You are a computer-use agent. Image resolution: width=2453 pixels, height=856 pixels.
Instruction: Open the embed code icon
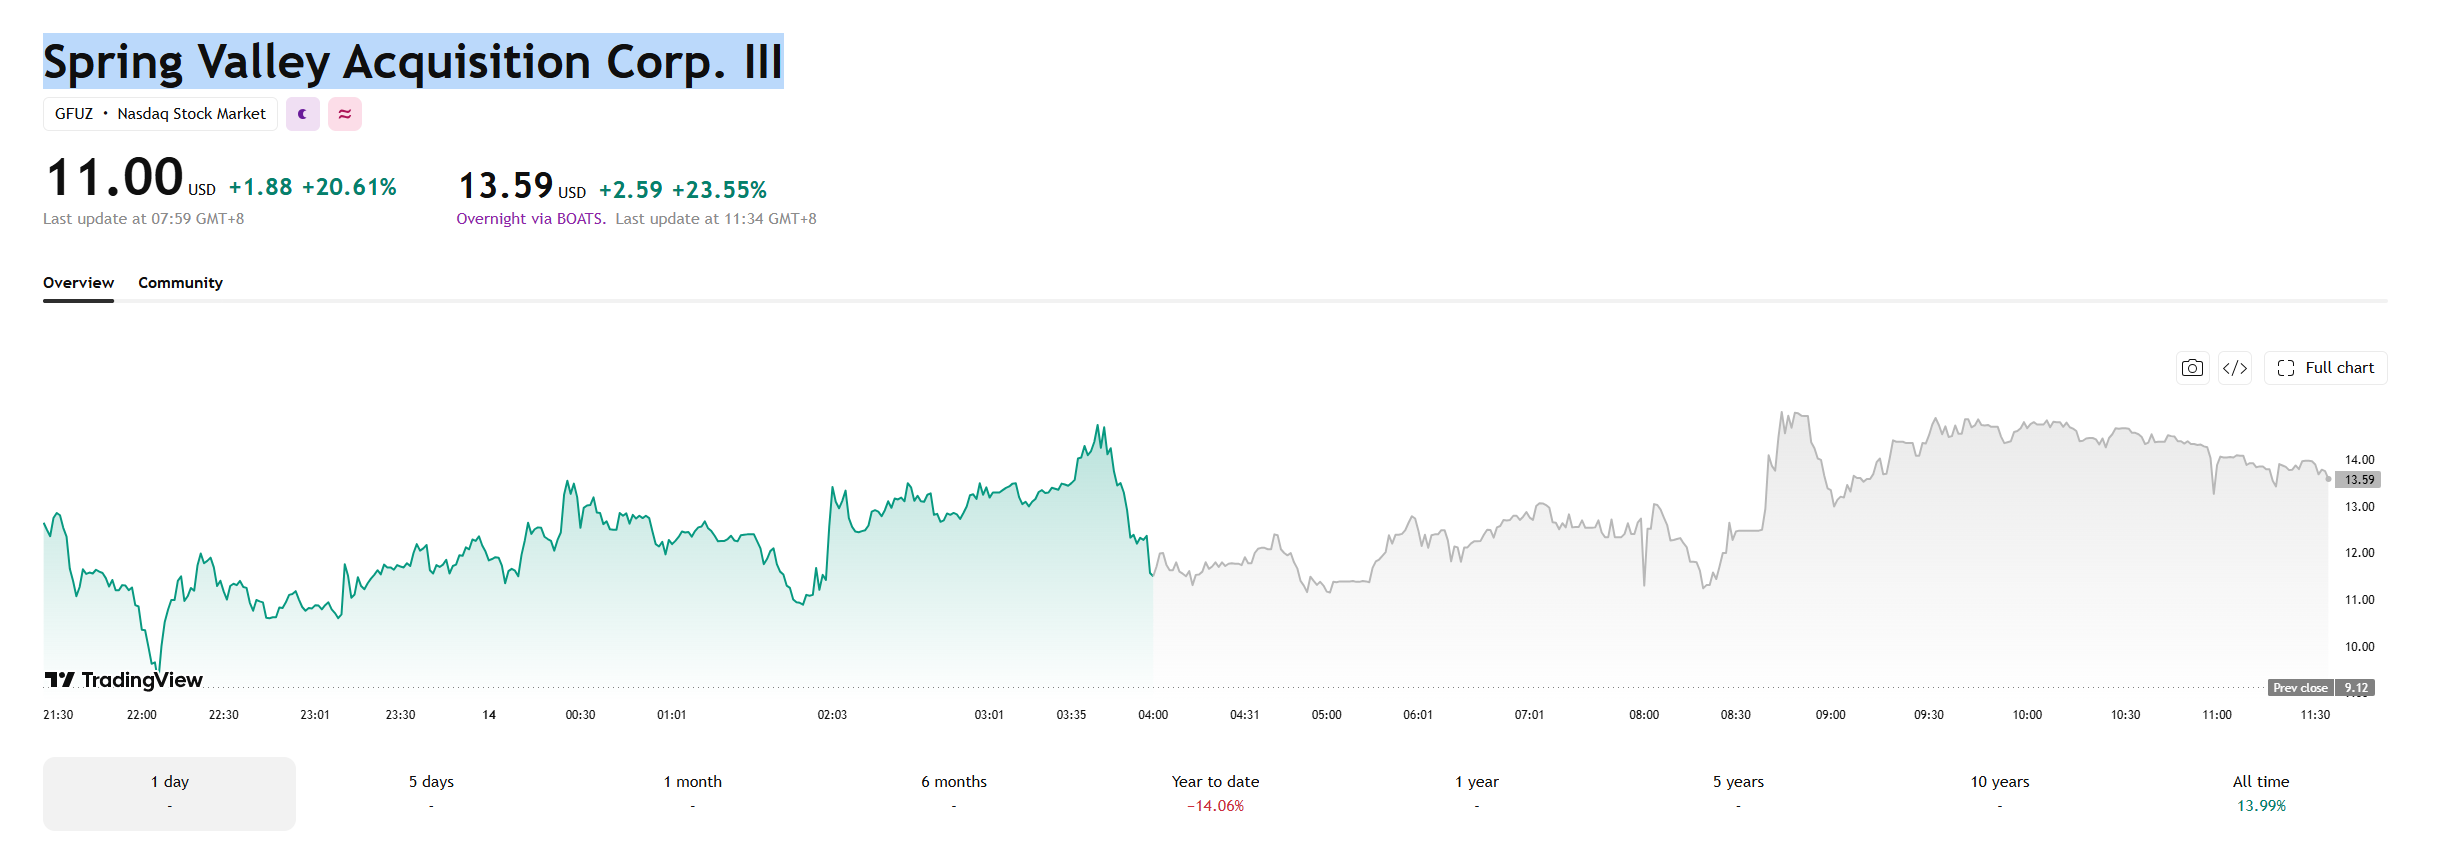2235,368
